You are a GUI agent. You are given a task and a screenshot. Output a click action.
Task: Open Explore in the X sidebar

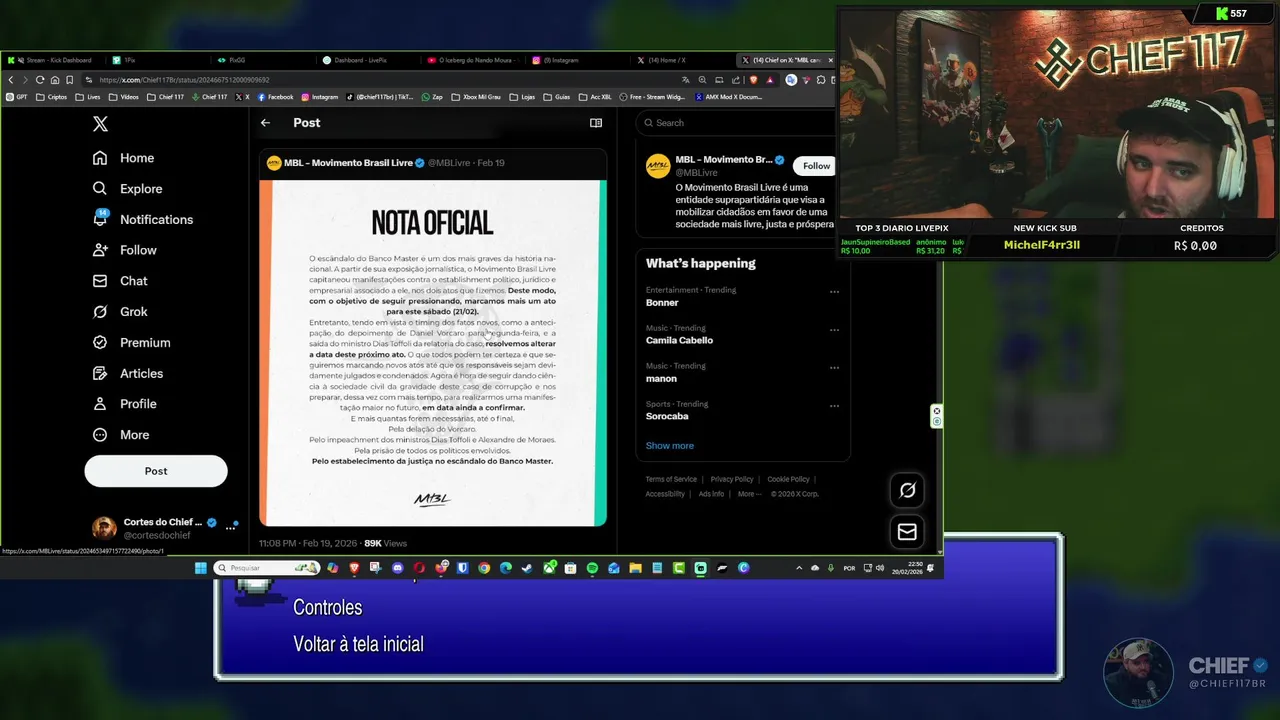click(127, 189)
